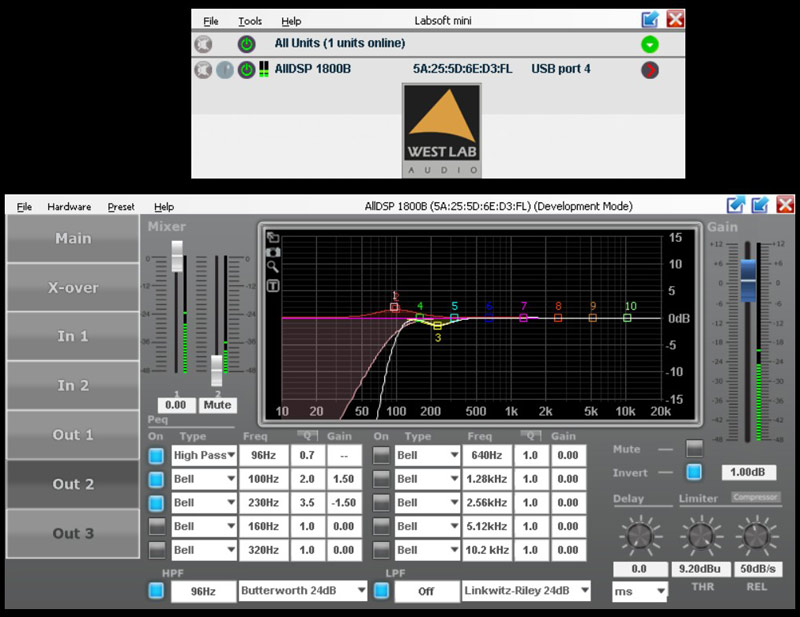This screenshot has height=617, width=800.
Task: Click the Compressor icon near the Limiter section
Action: 755,498
